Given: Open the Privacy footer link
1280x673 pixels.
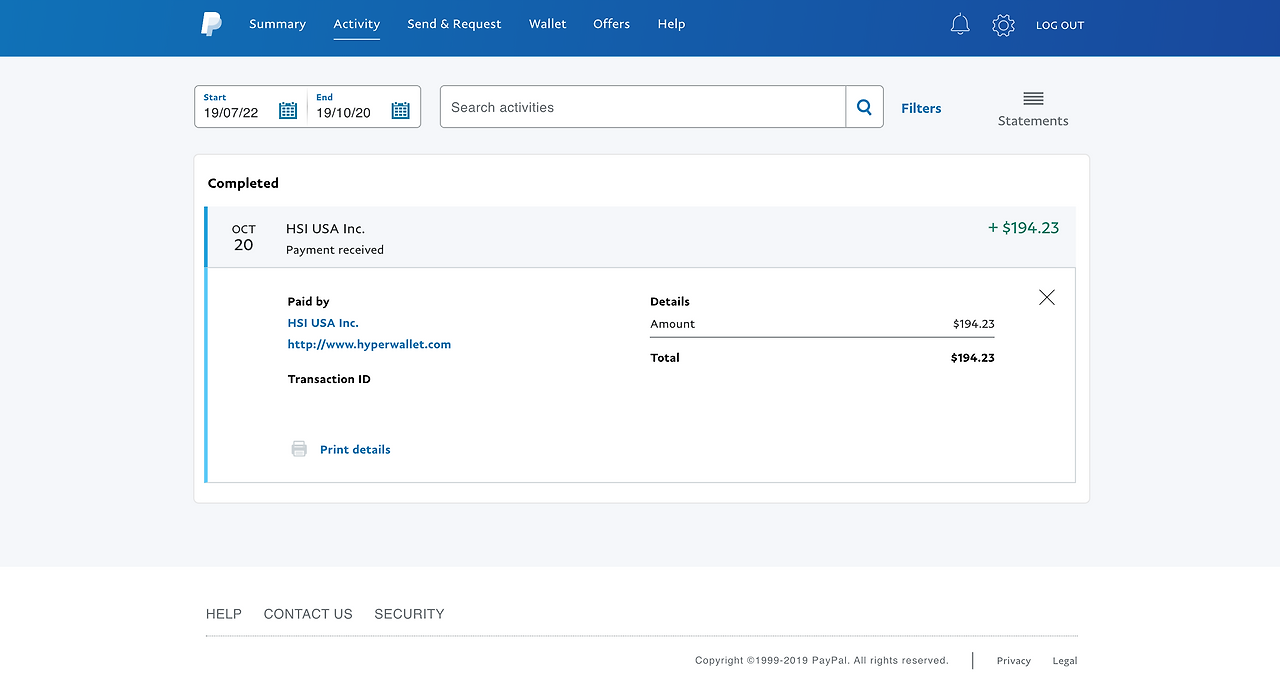Looking at the screenshot, I should click(1013, 660).
